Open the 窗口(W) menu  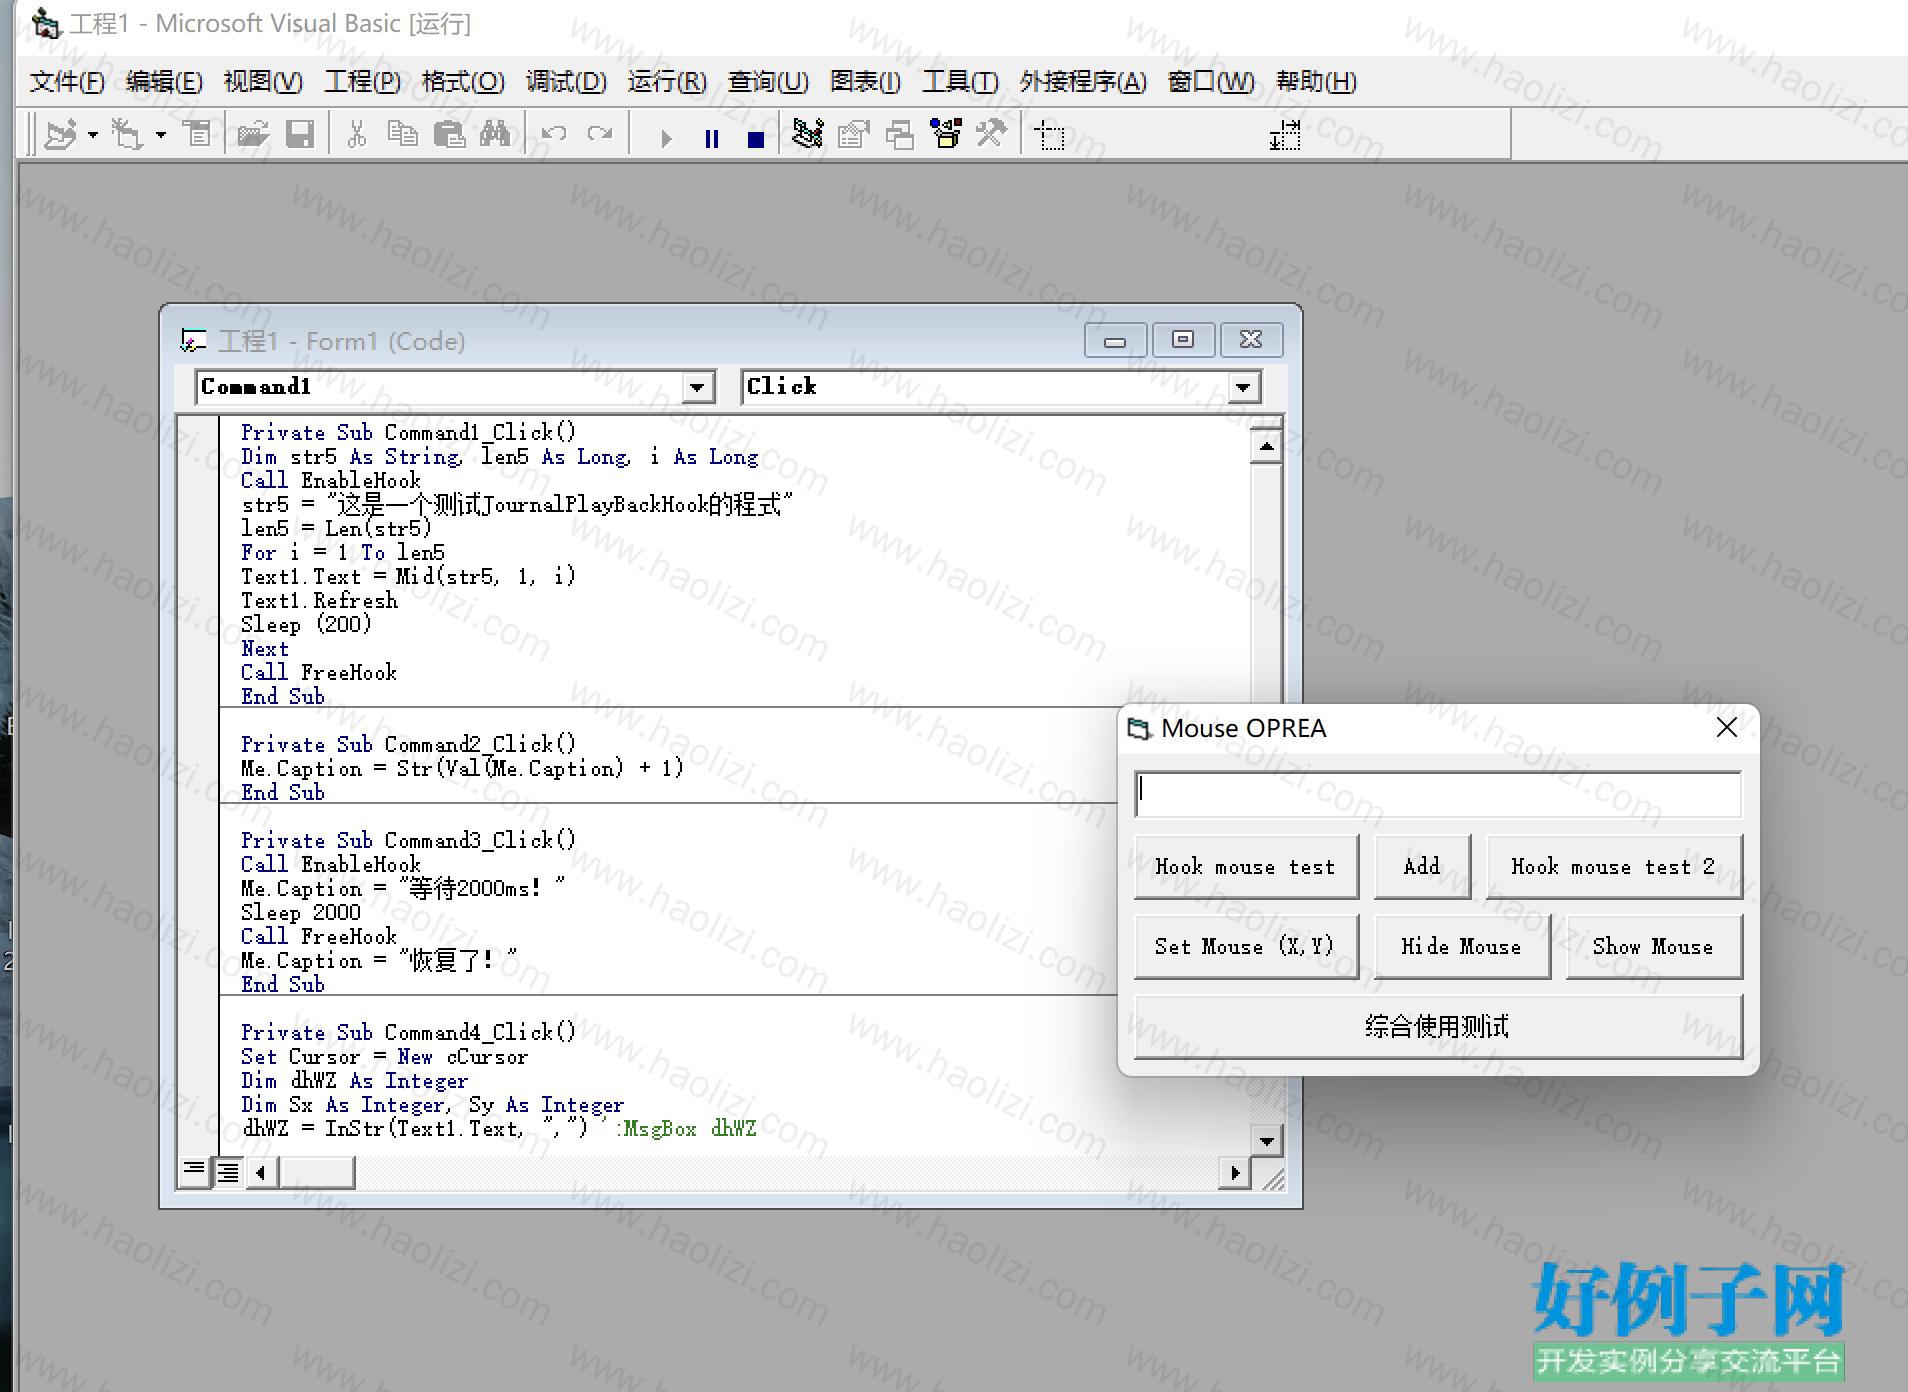pos(1211,82)
